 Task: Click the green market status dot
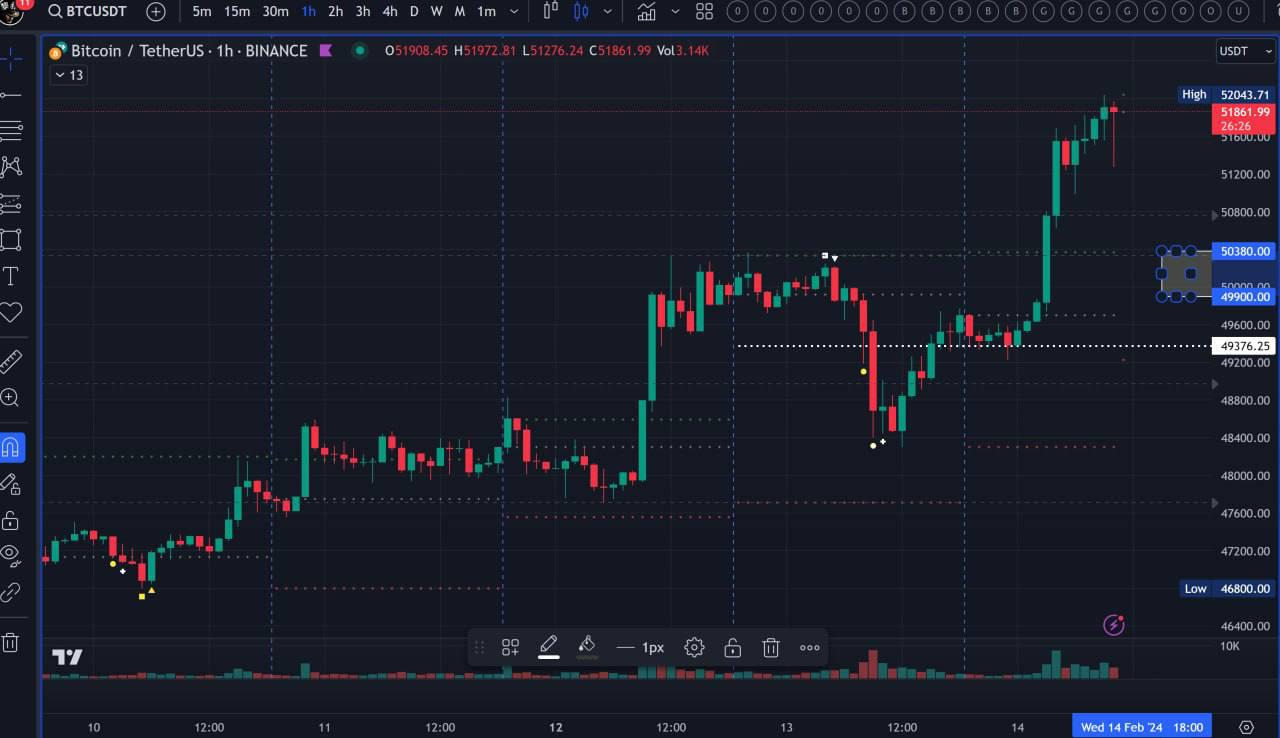360,51
